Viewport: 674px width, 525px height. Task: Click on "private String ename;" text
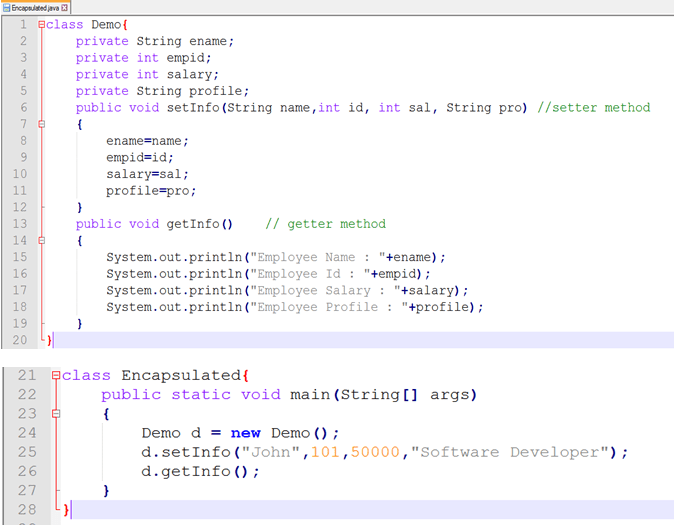coord(155,41)
